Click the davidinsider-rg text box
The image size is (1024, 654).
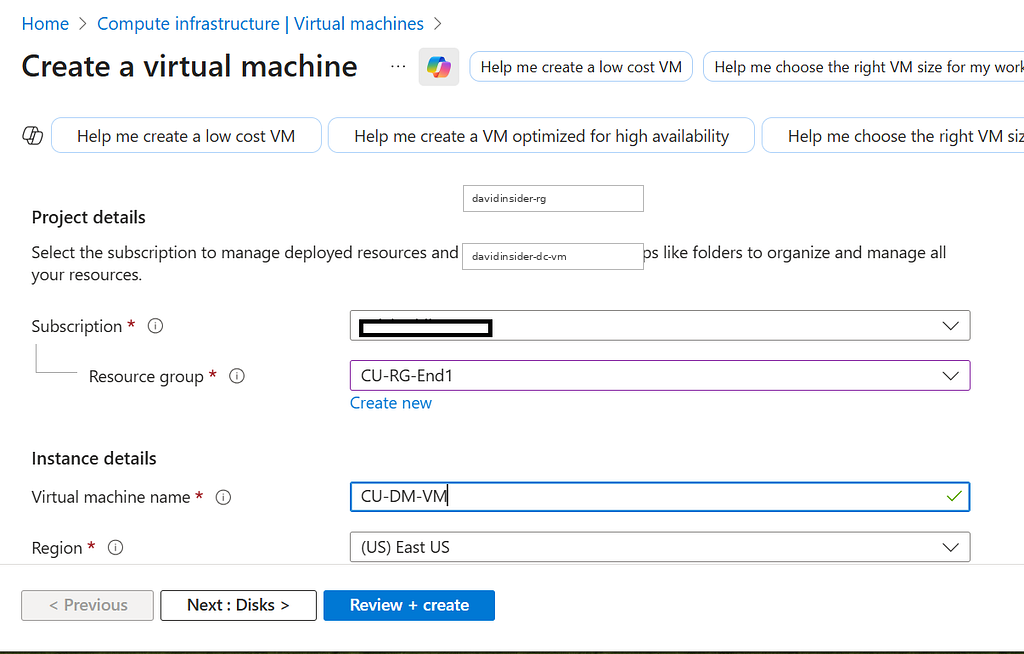point(553,199)
